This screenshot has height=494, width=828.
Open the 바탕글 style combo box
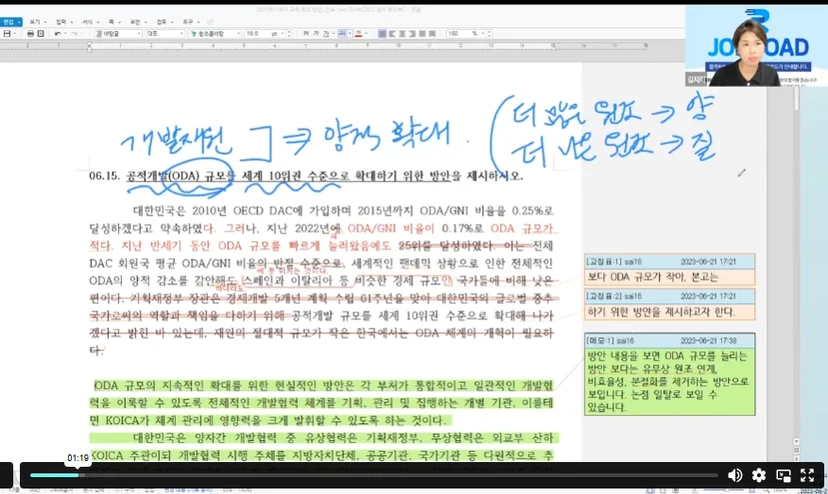pos(118,33)
